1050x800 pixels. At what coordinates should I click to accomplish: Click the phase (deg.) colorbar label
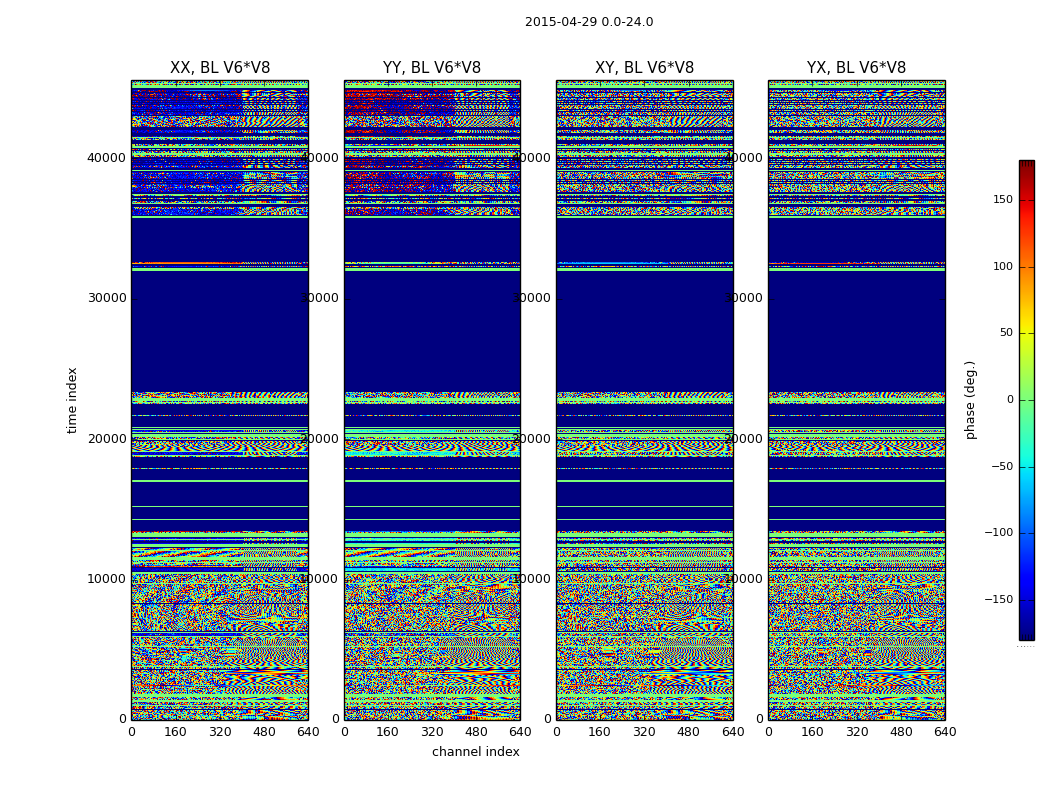pyautogui.click(x=970, y=400)
